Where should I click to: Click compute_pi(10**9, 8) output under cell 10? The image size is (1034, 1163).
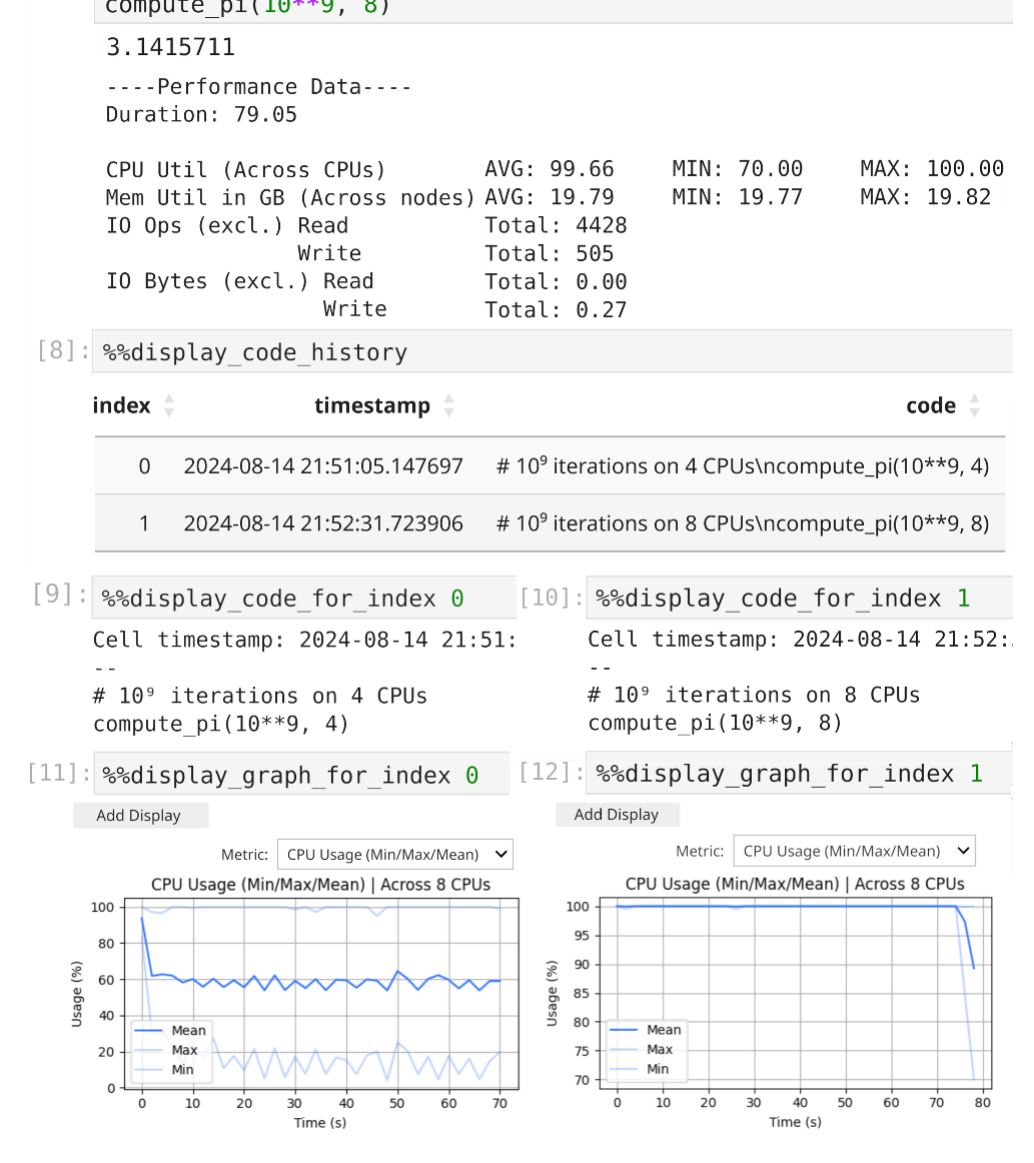coord(715,722)
